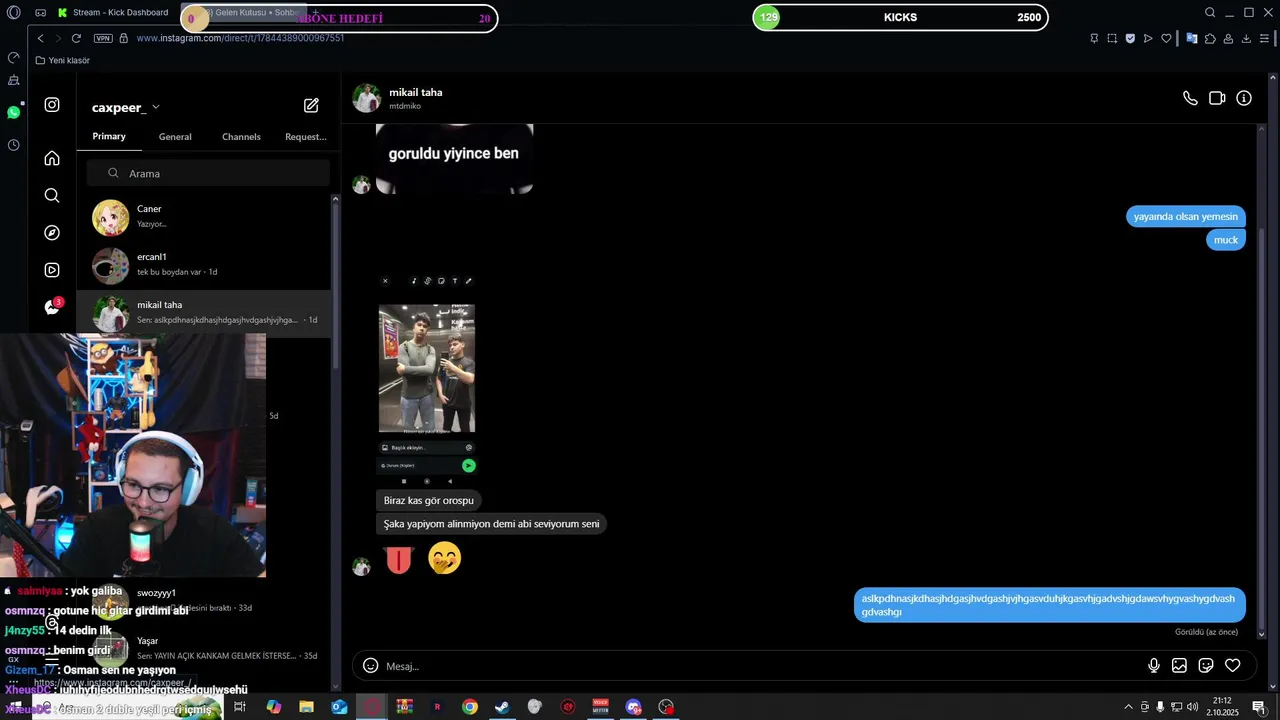This screenshot has height=720, width=1280.
Task: Open Steam from the taskbar
Action: 502,707
